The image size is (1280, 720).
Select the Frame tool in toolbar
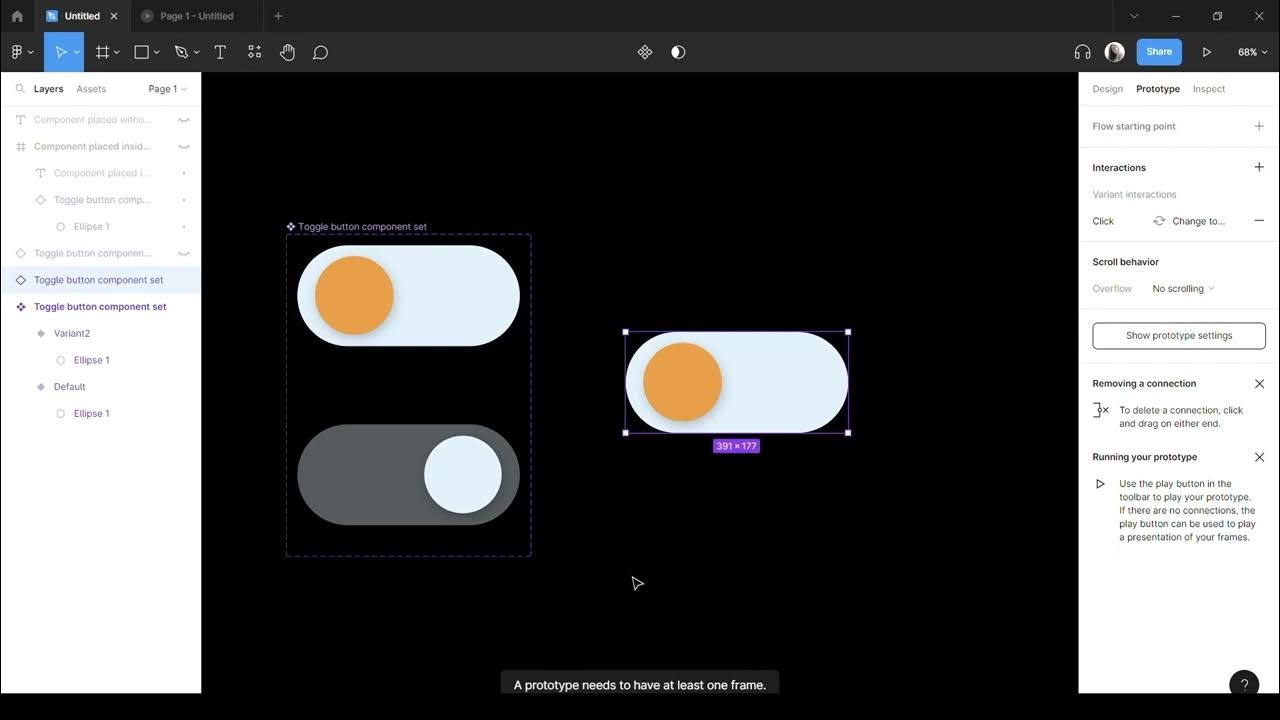click(x=102, y=52)
